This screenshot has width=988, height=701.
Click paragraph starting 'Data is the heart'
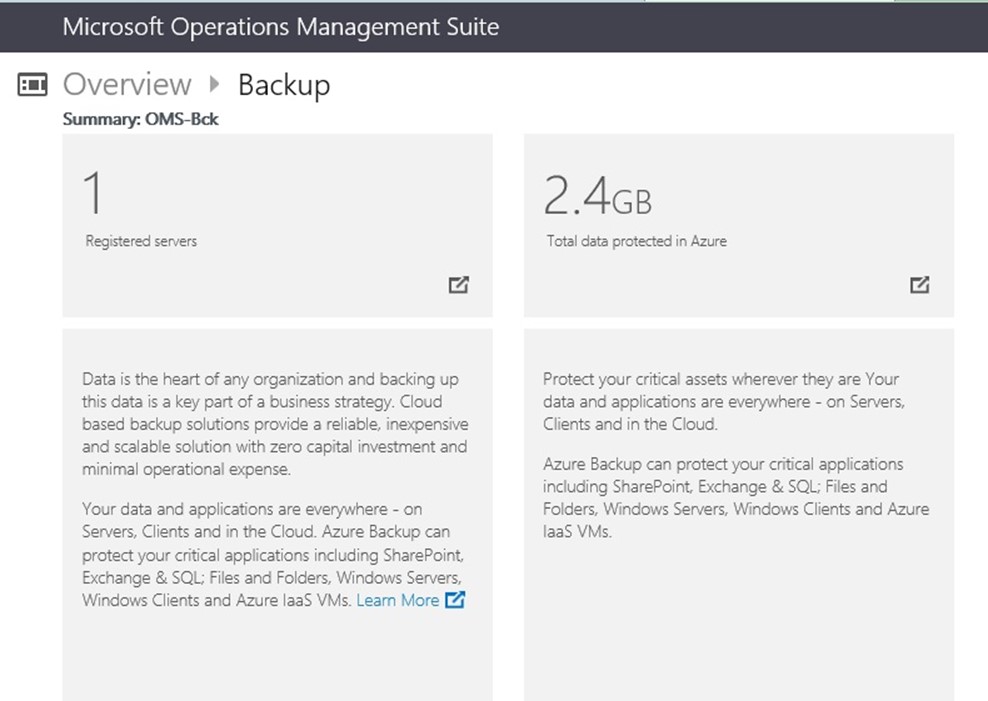tap(275, 424)
